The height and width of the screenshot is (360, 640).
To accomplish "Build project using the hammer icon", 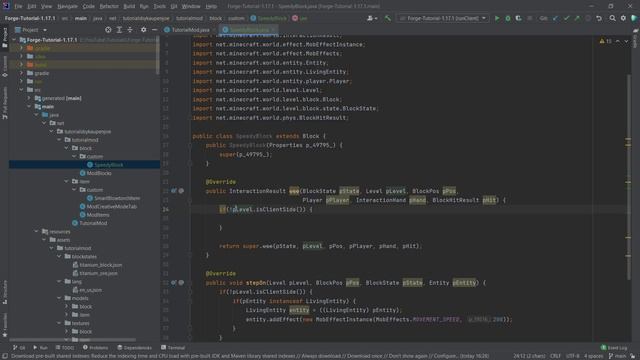I will pos(387,18).
